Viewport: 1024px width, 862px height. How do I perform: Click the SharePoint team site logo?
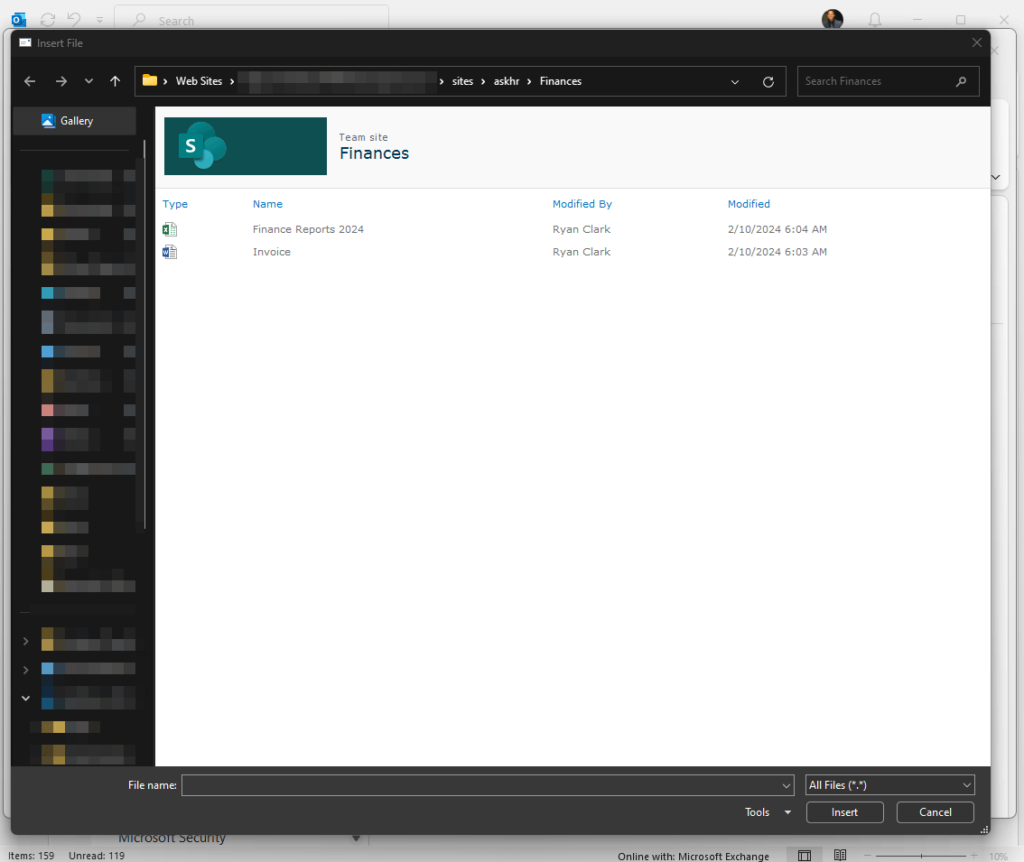point(245,146)
